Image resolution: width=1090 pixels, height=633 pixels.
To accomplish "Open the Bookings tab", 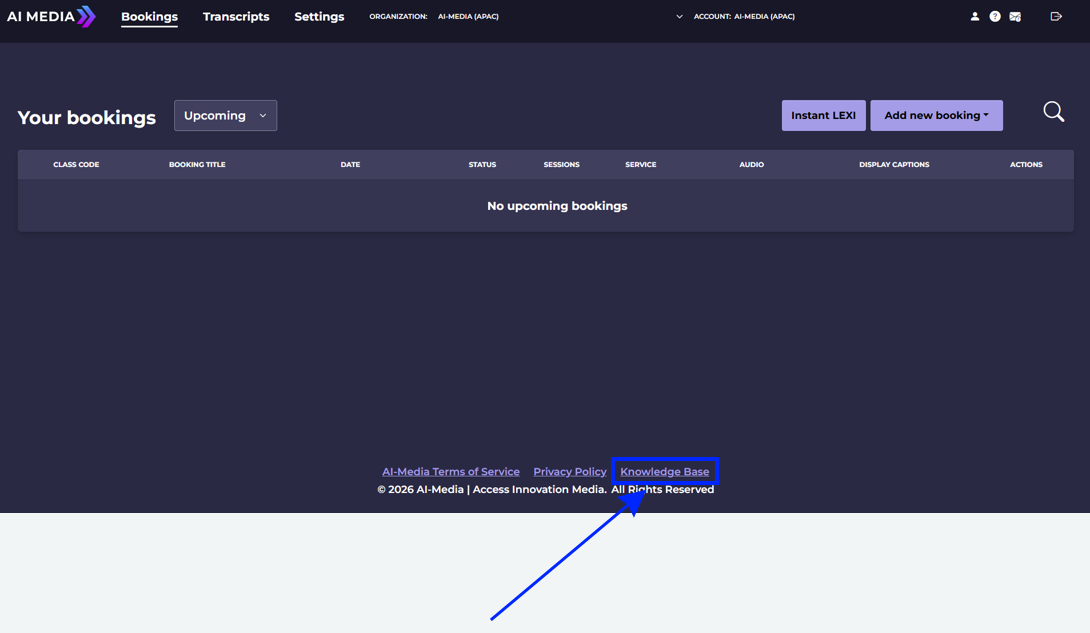I will [149, 17].
